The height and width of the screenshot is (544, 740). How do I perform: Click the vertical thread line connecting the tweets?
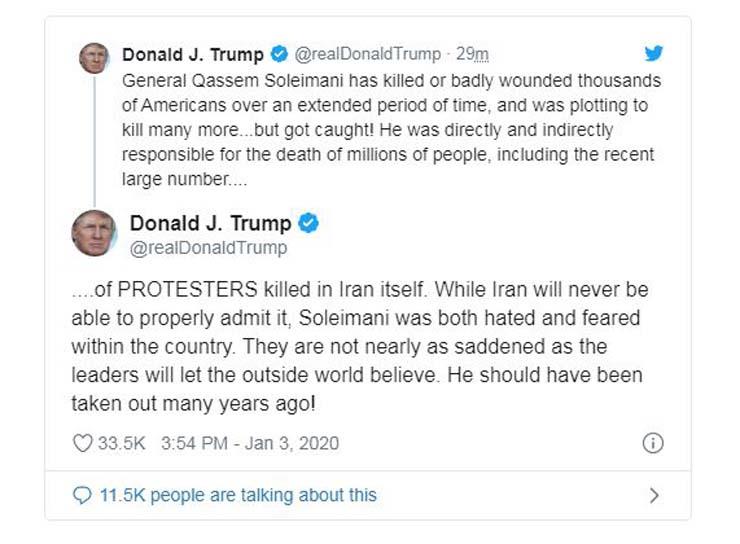94,140
